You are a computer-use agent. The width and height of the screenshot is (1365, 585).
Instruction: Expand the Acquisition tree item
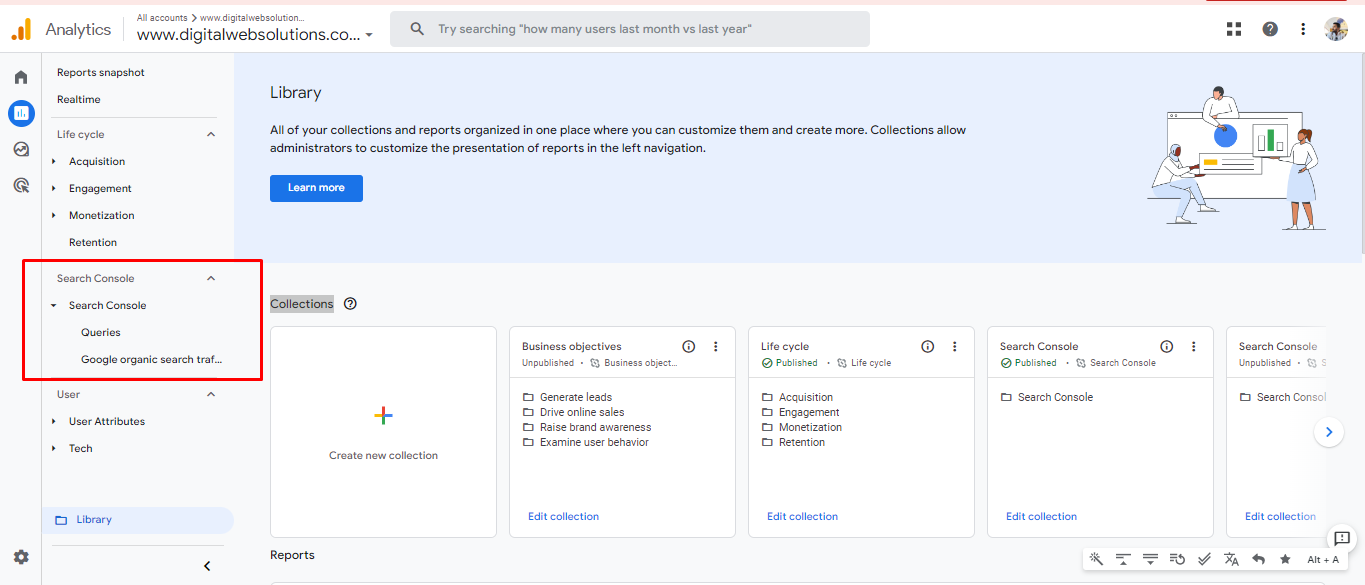click(x=54, y=161)
